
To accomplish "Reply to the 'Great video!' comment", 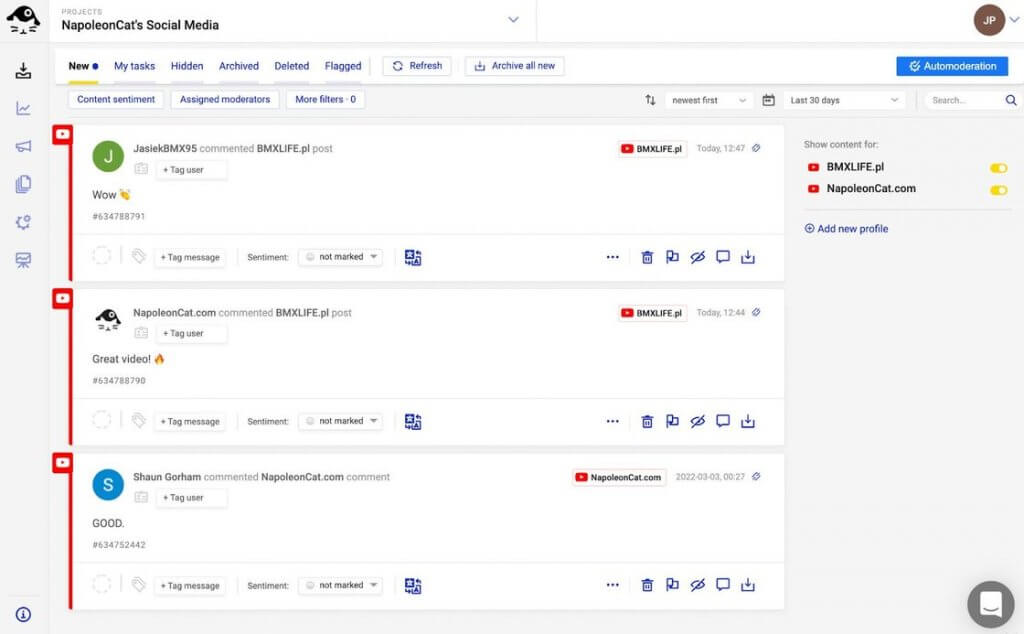I will [x=723, y=421].
